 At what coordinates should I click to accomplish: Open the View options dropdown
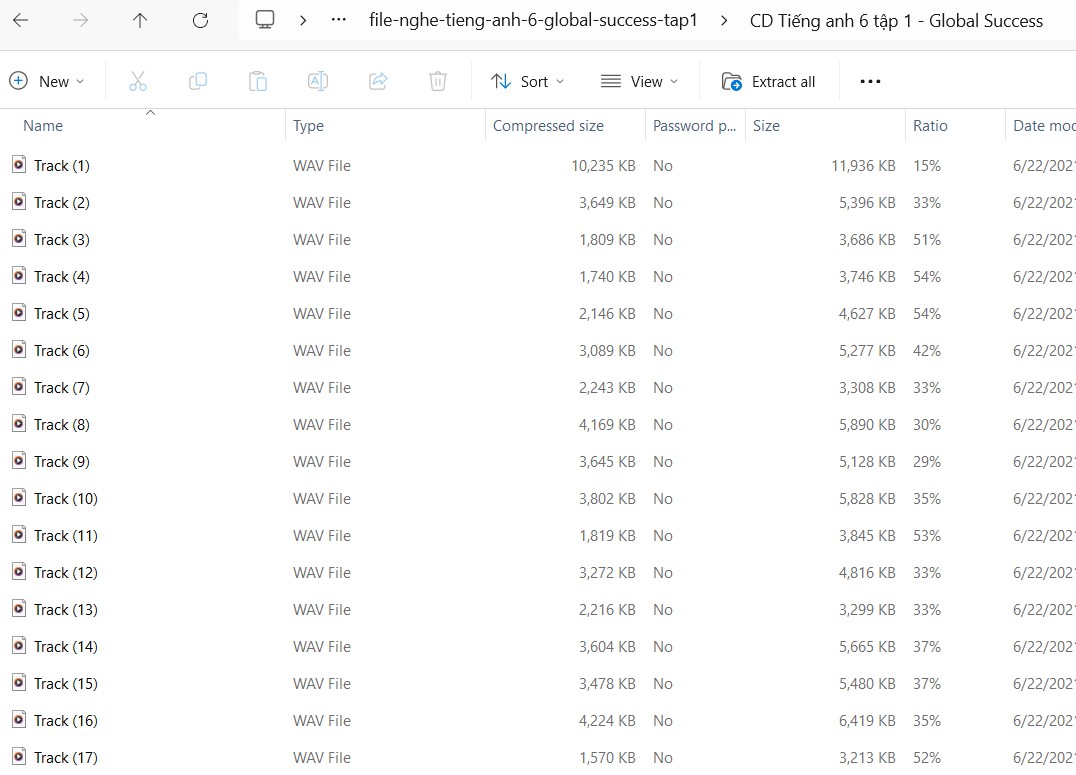(x=639, y=81)
